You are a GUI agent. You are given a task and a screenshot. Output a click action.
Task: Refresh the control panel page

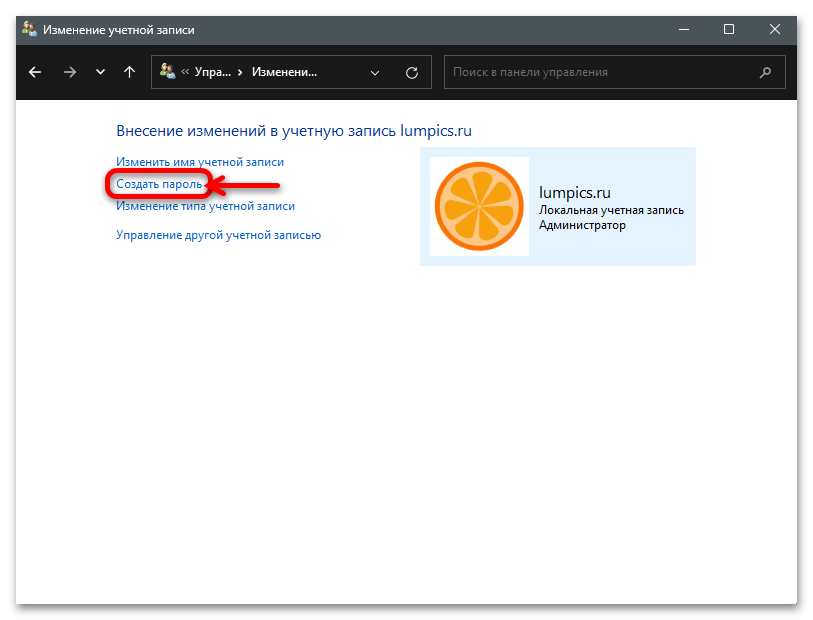(412, 73)
